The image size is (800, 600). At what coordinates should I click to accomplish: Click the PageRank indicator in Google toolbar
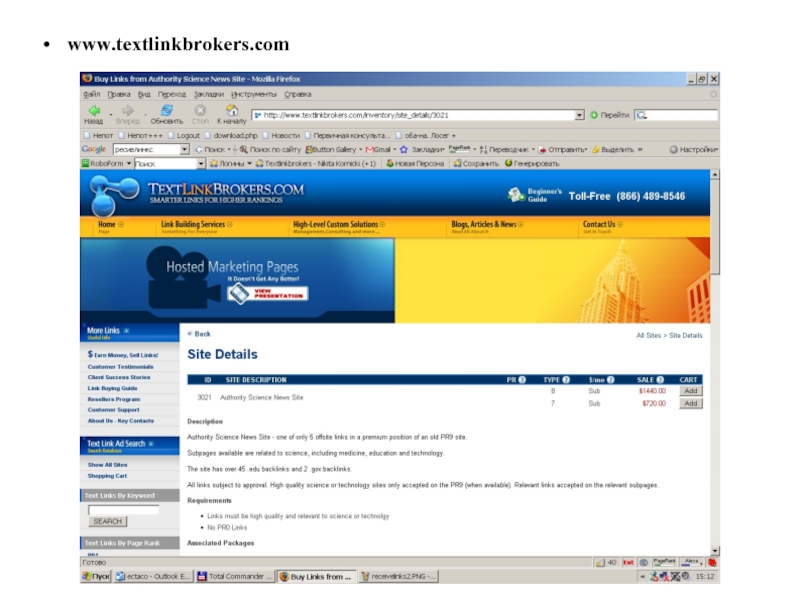point(459,148)
